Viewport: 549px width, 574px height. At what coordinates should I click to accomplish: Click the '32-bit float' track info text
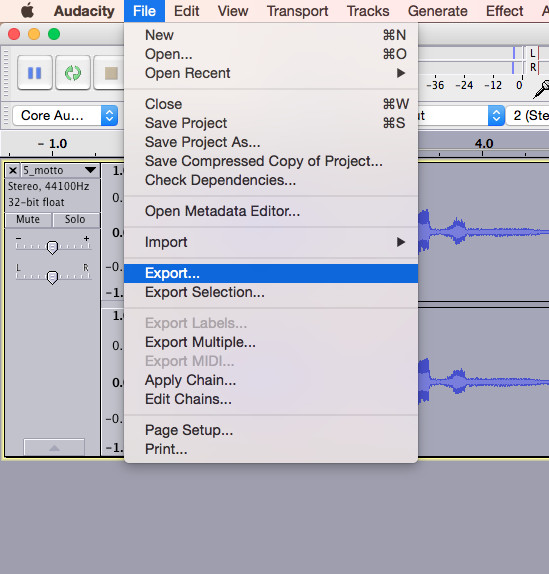[36, 202]
